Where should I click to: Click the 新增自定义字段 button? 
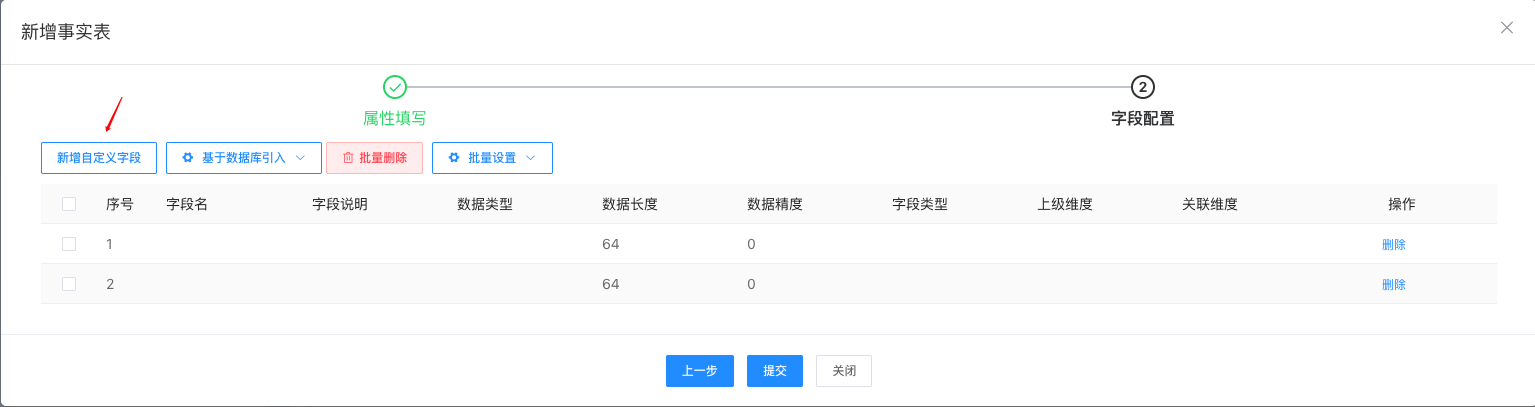99,158
